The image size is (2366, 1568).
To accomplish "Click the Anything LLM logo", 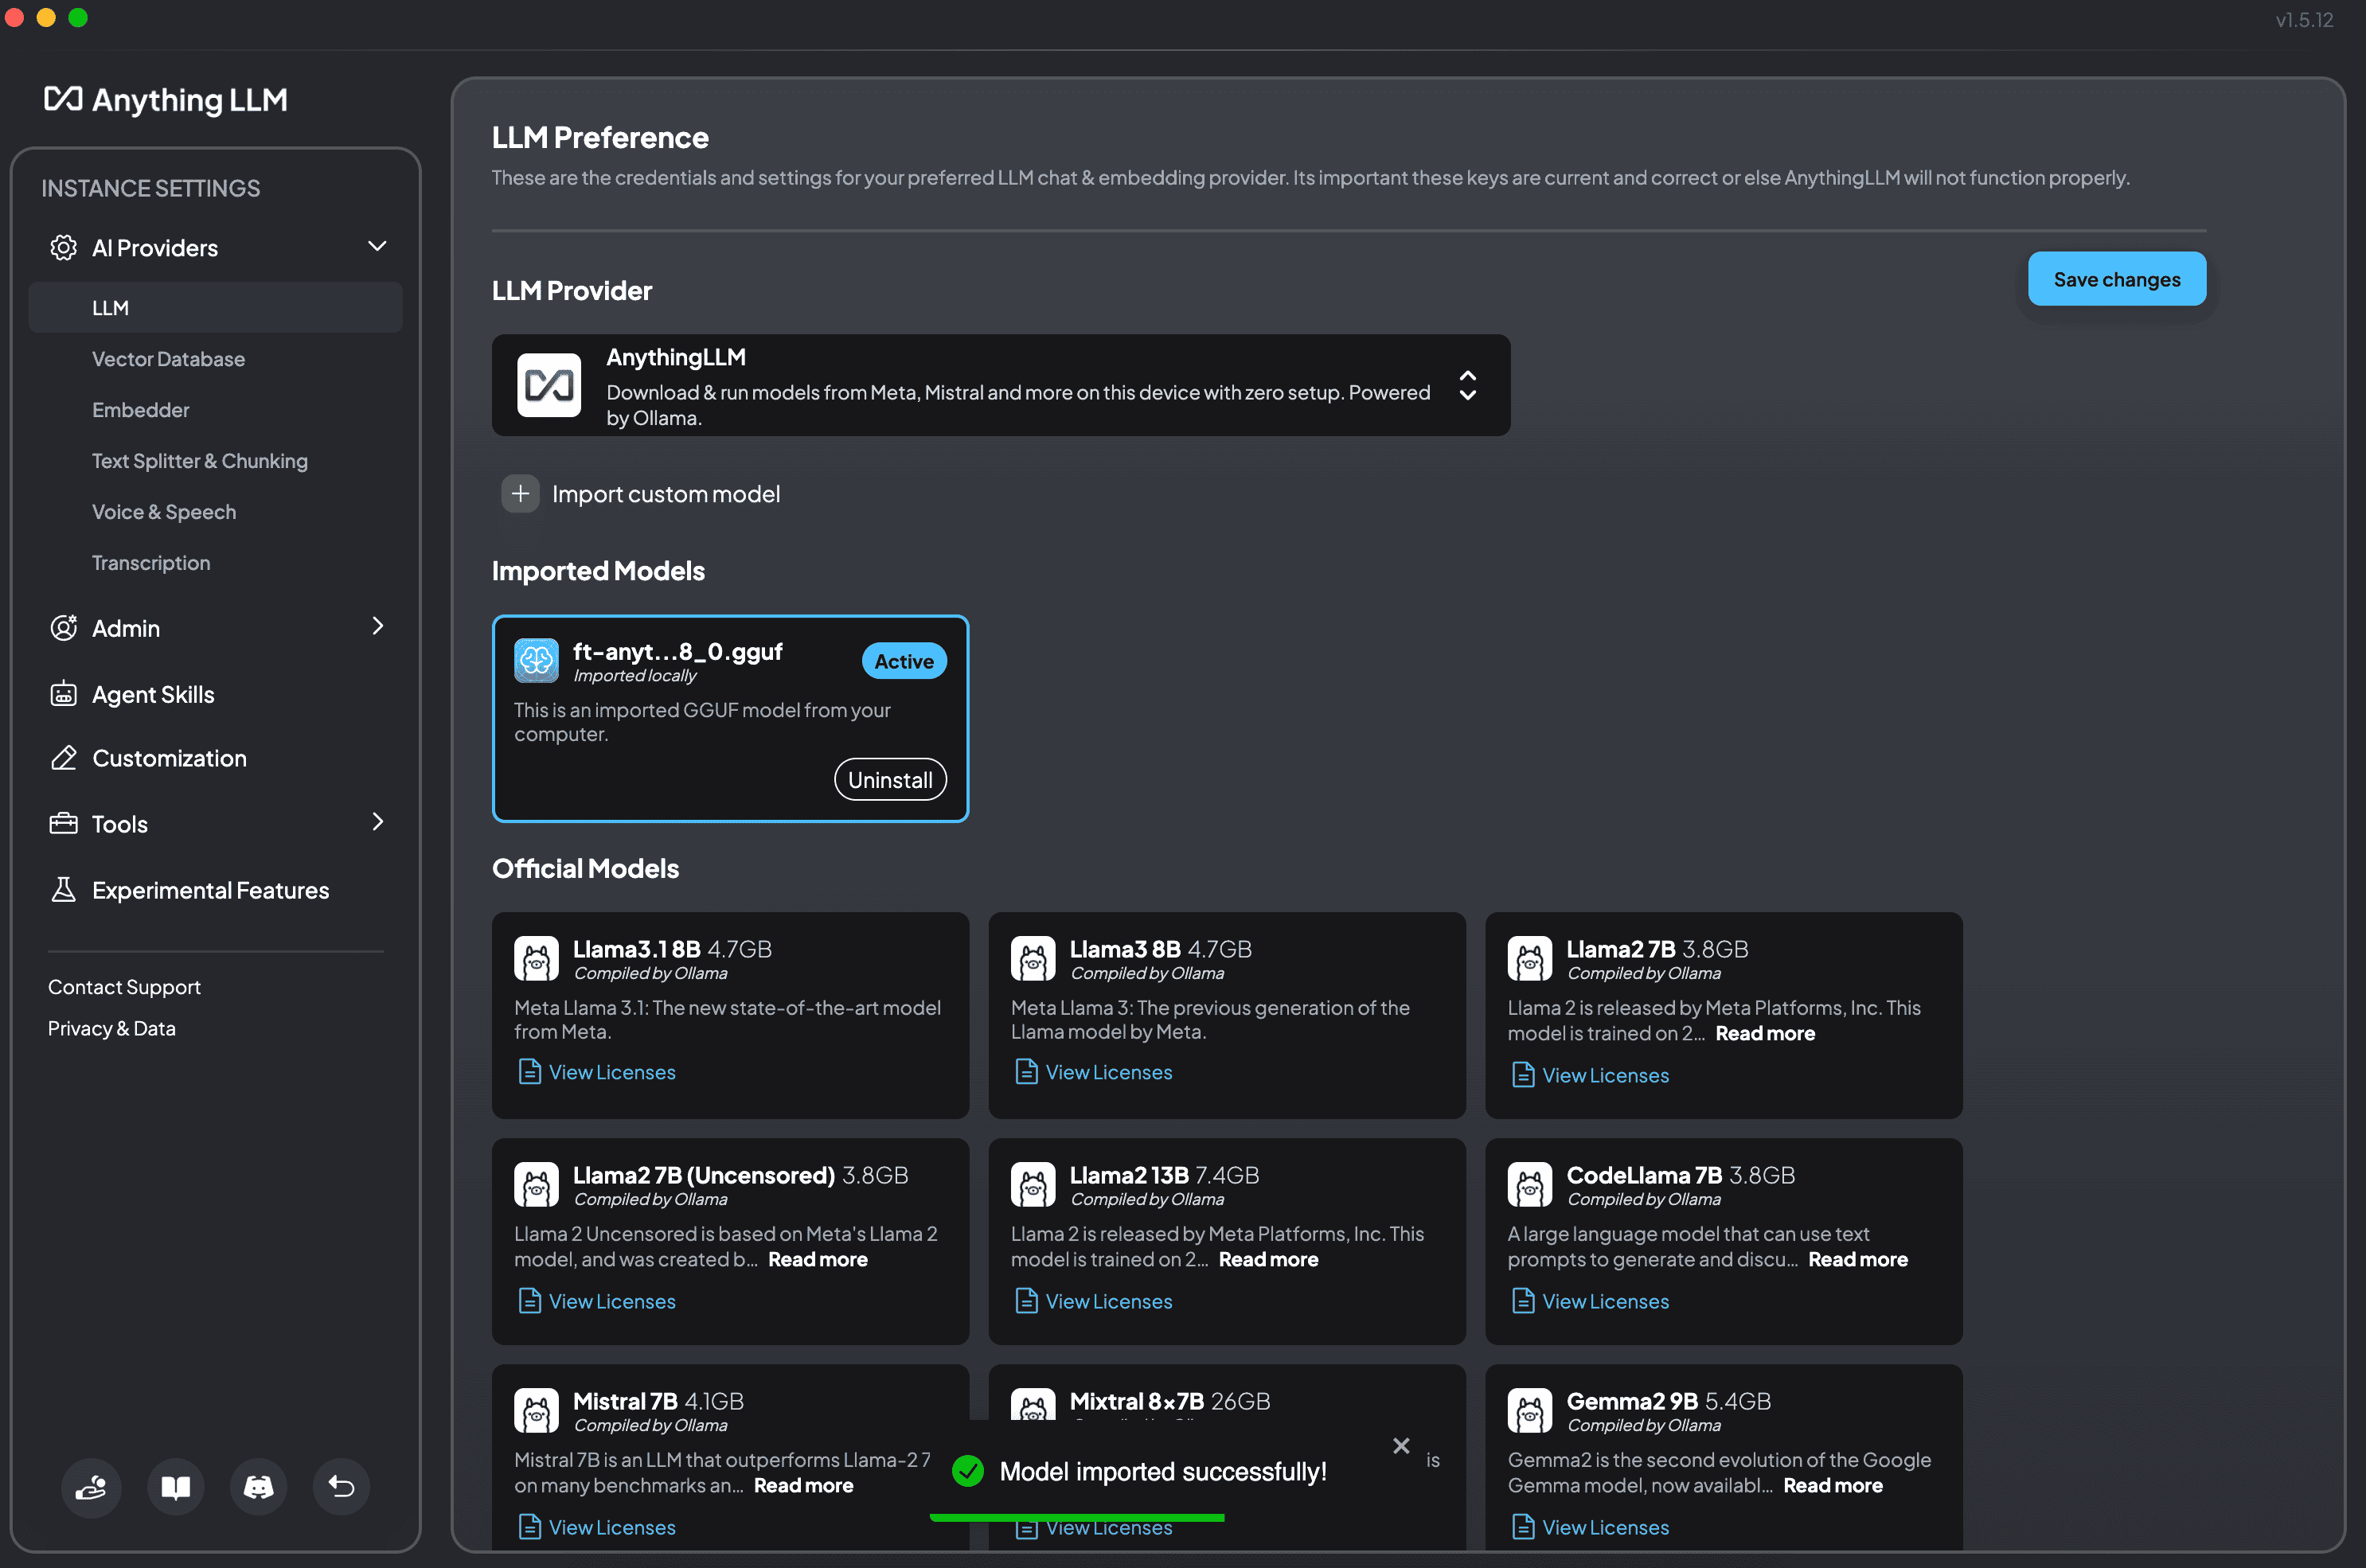I will [166, 100].
